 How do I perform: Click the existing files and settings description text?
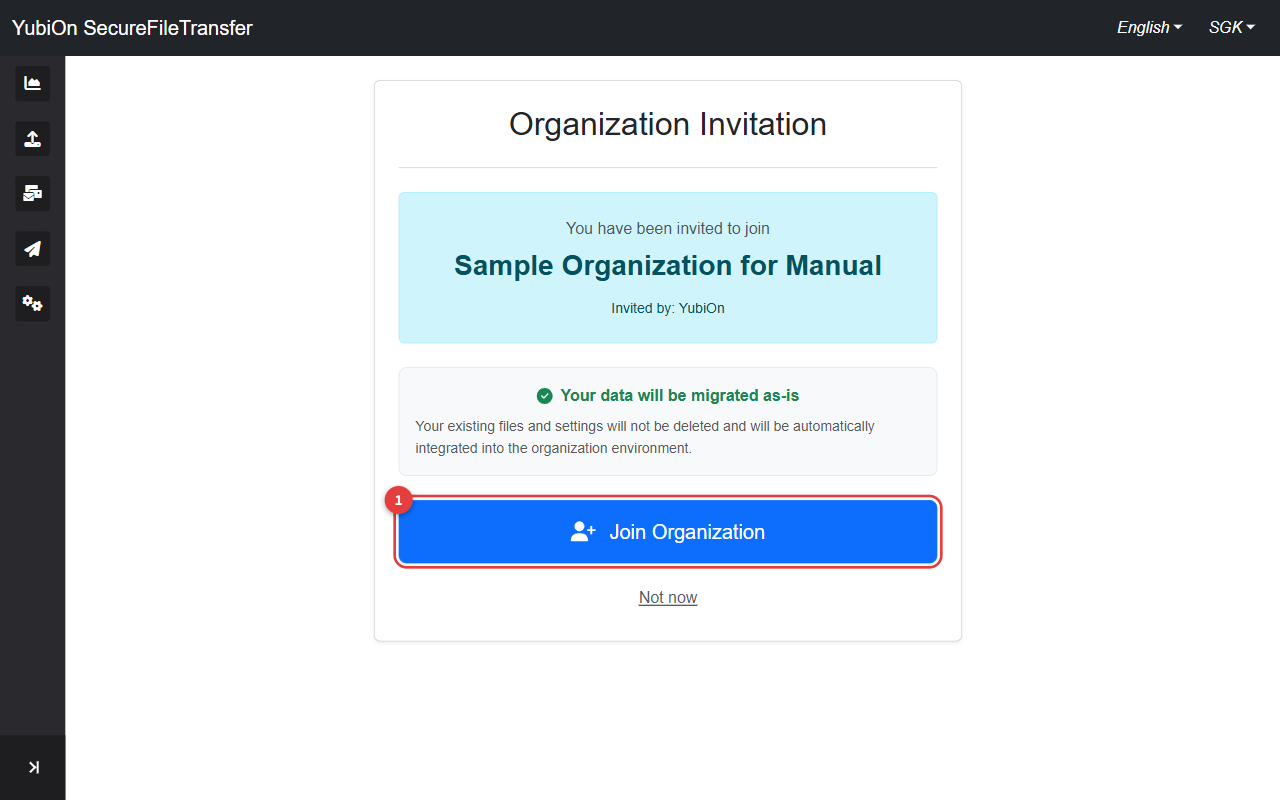click(x=645, y=437)
